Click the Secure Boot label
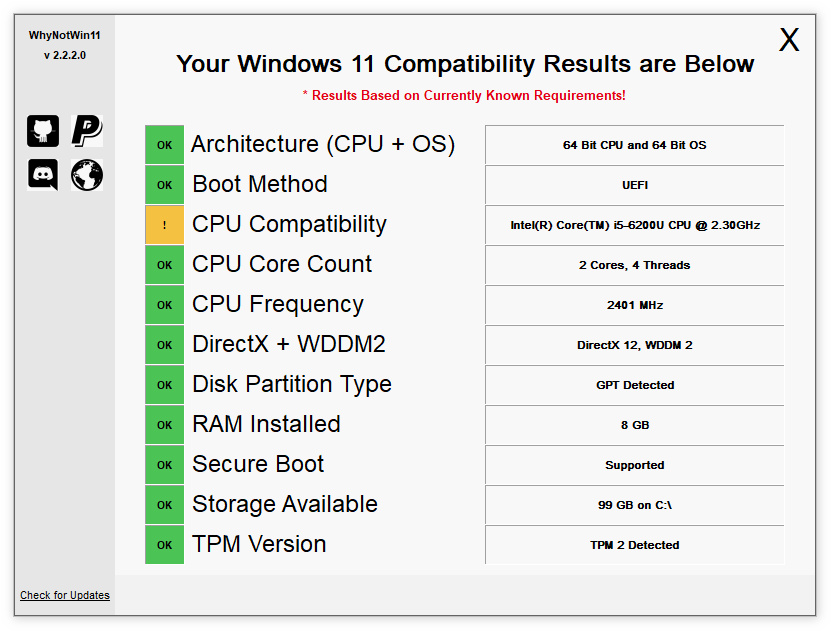The width and height of the screenshot is (831, 631). (x=258, y=464)
